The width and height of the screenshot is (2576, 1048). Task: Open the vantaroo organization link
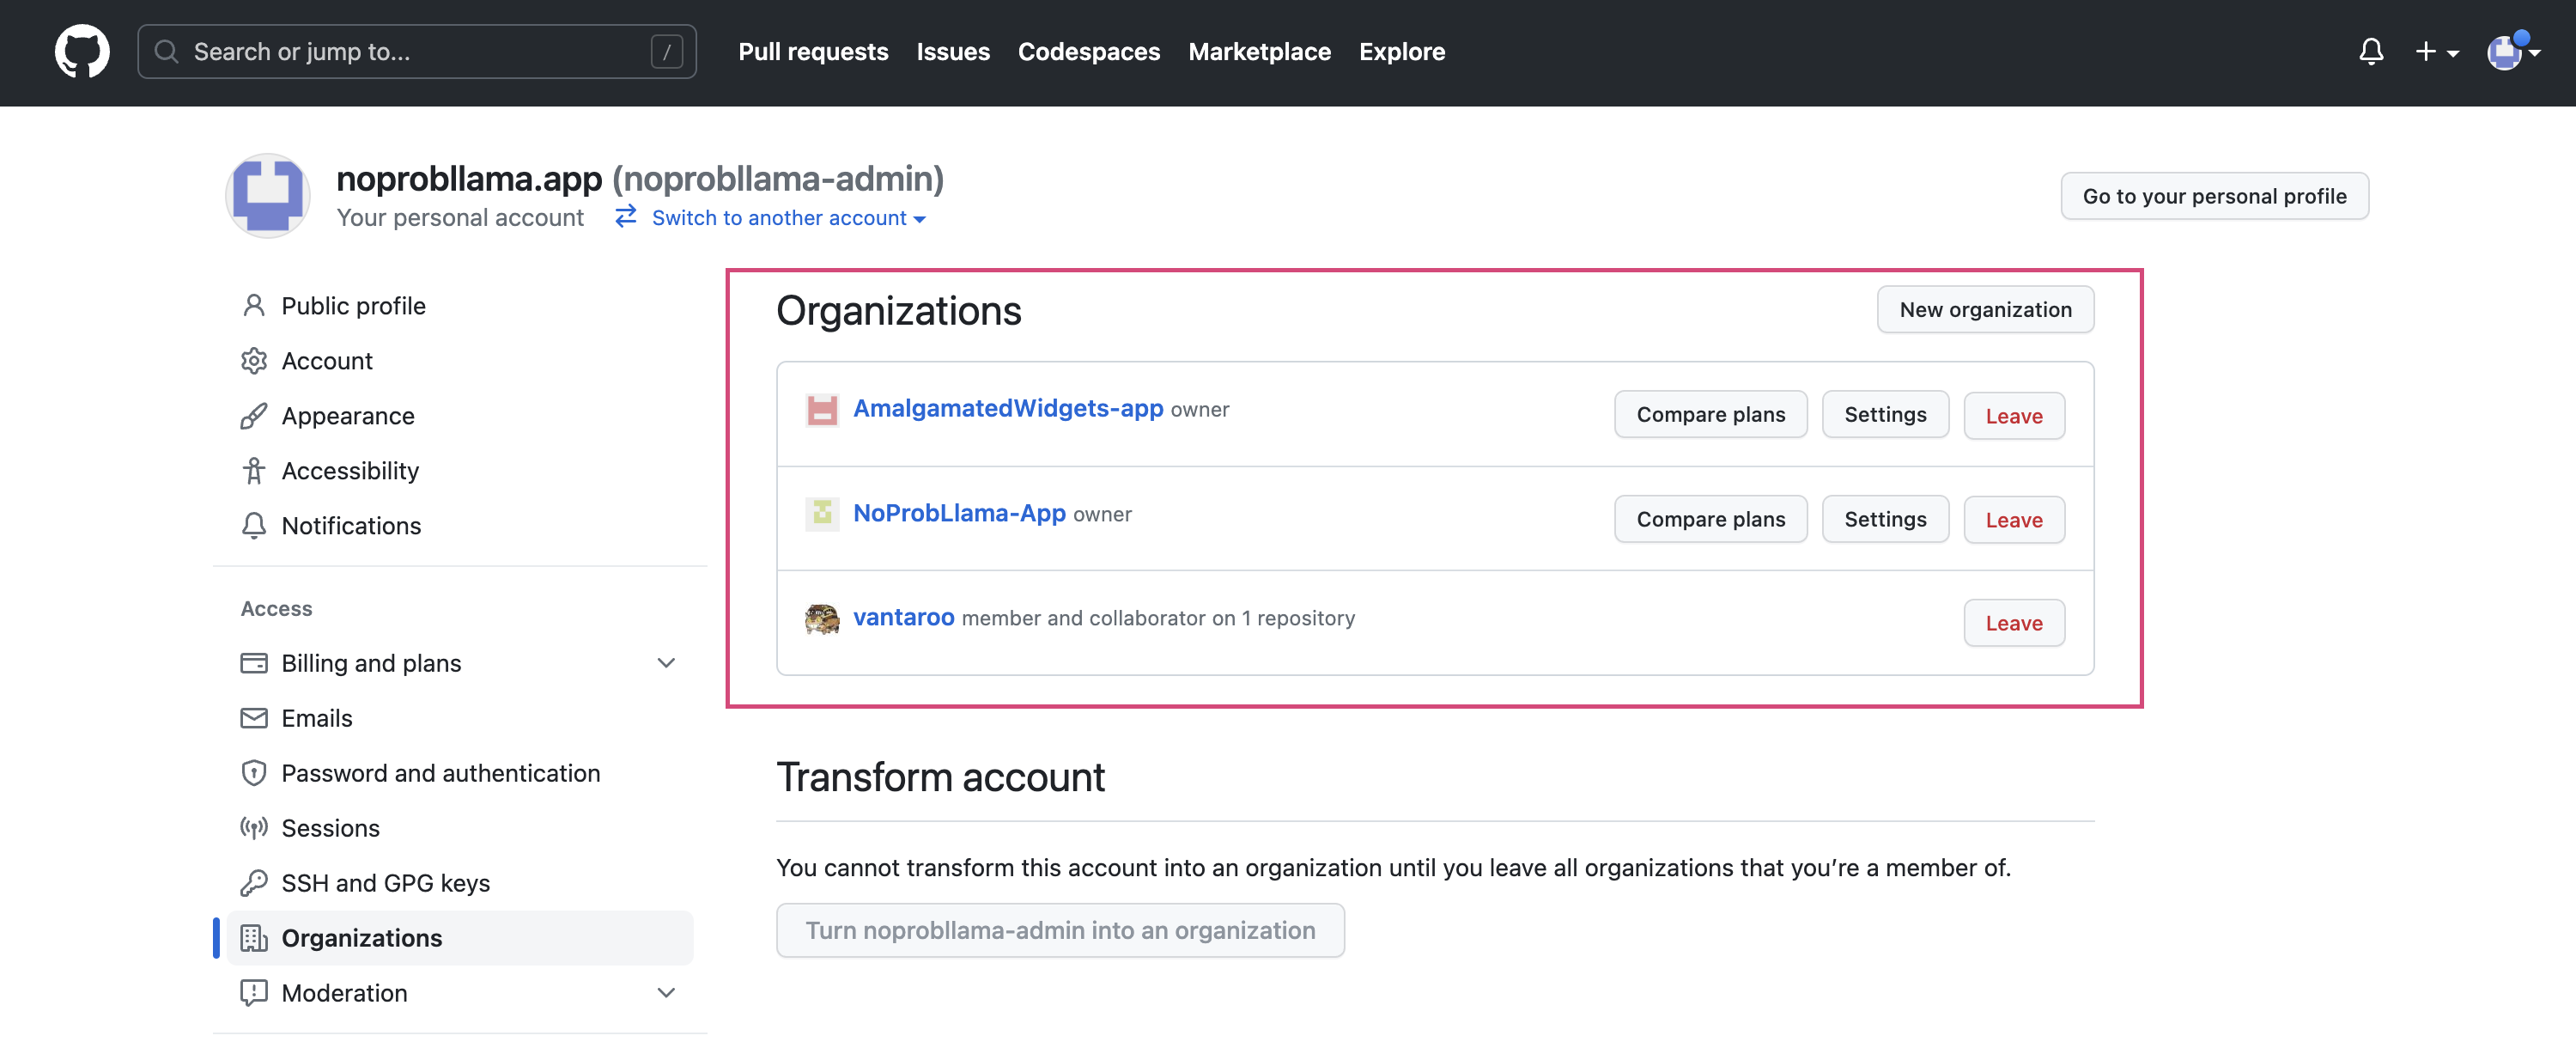[x=903, y=617]
